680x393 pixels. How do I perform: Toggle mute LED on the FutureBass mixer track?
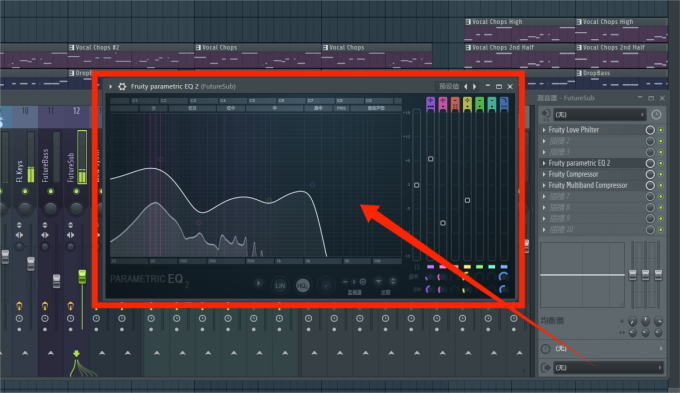tap(51, 191)
